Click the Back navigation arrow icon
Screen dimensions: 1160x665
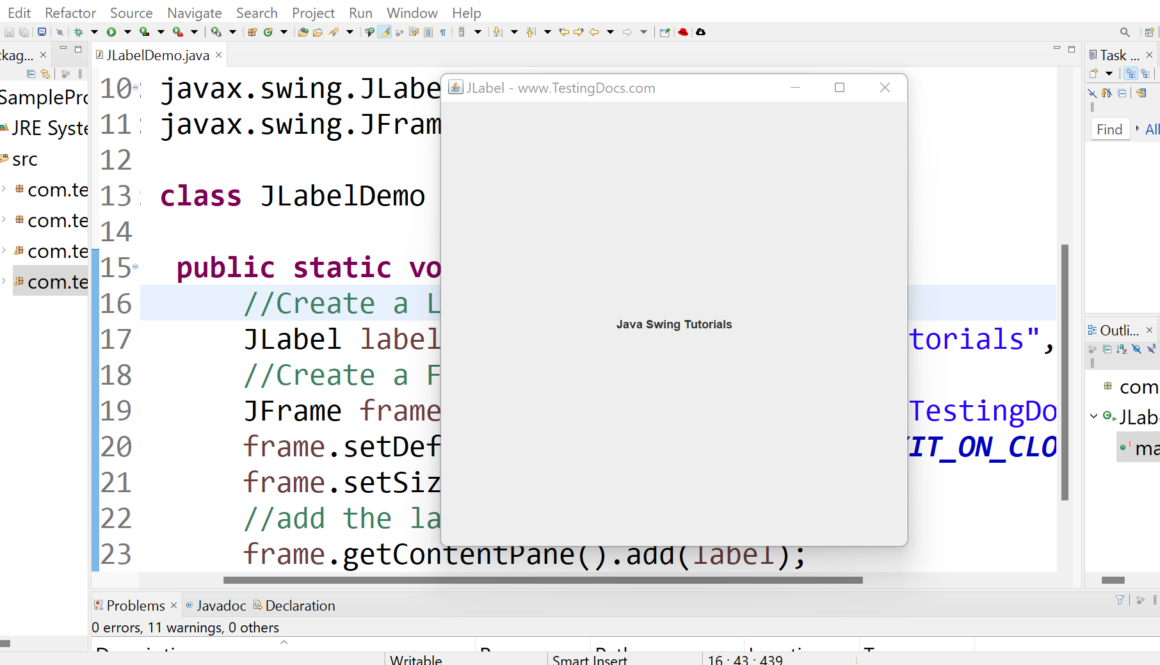click(x=594, y=32)
